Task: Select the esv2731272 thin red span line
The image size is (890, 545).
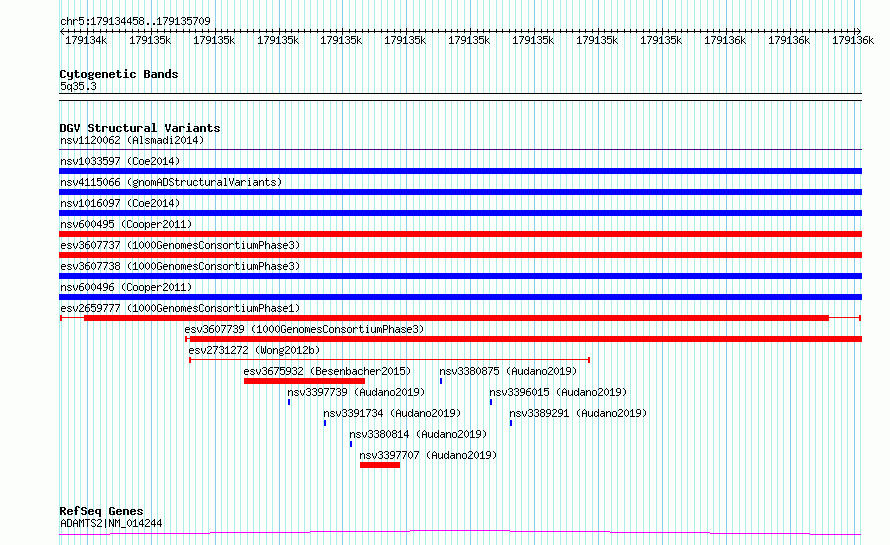Action: pos(389,360)
